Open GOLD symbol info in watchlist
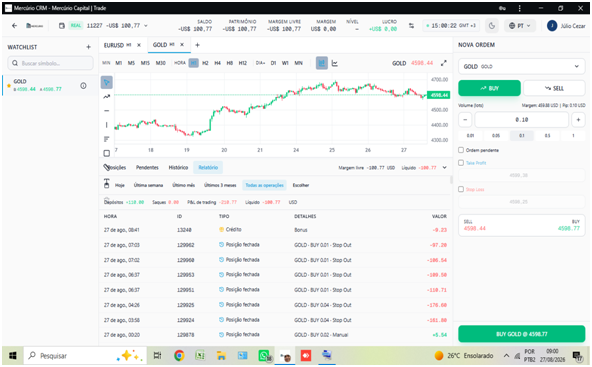Screen dimensions: 592x367 (83, 86)
